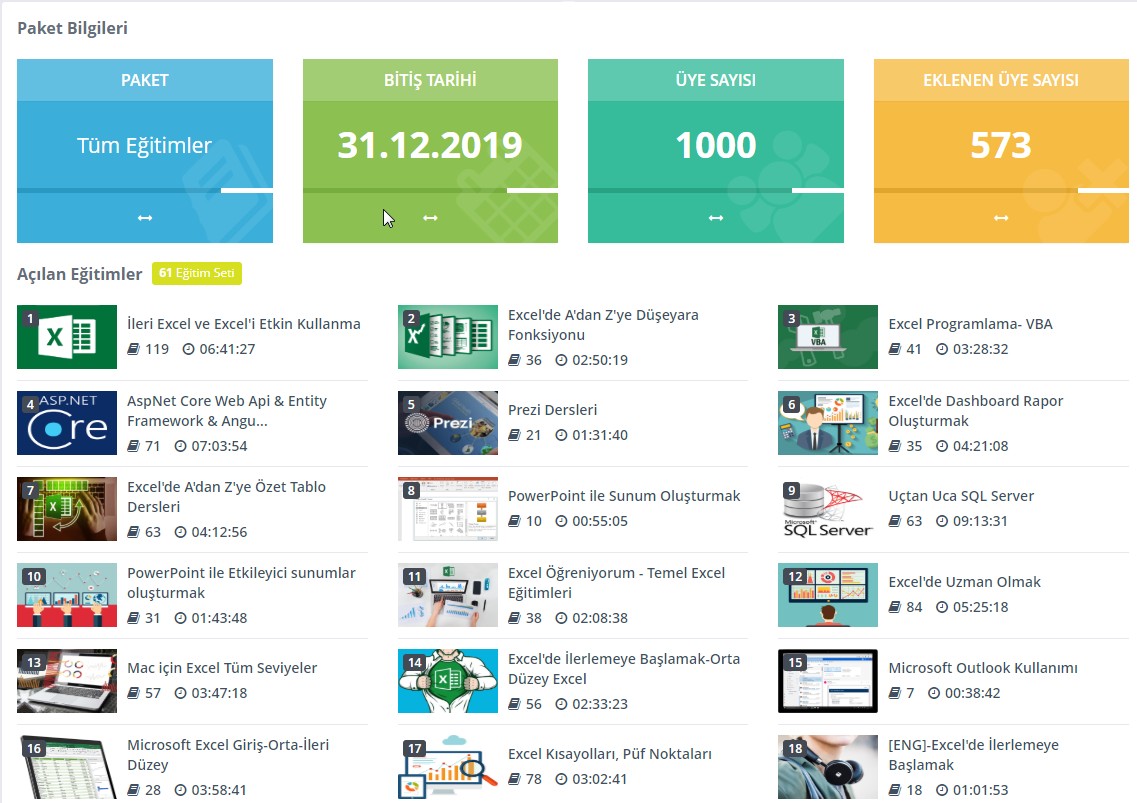Select the 1000 member count card

point(715,146)
